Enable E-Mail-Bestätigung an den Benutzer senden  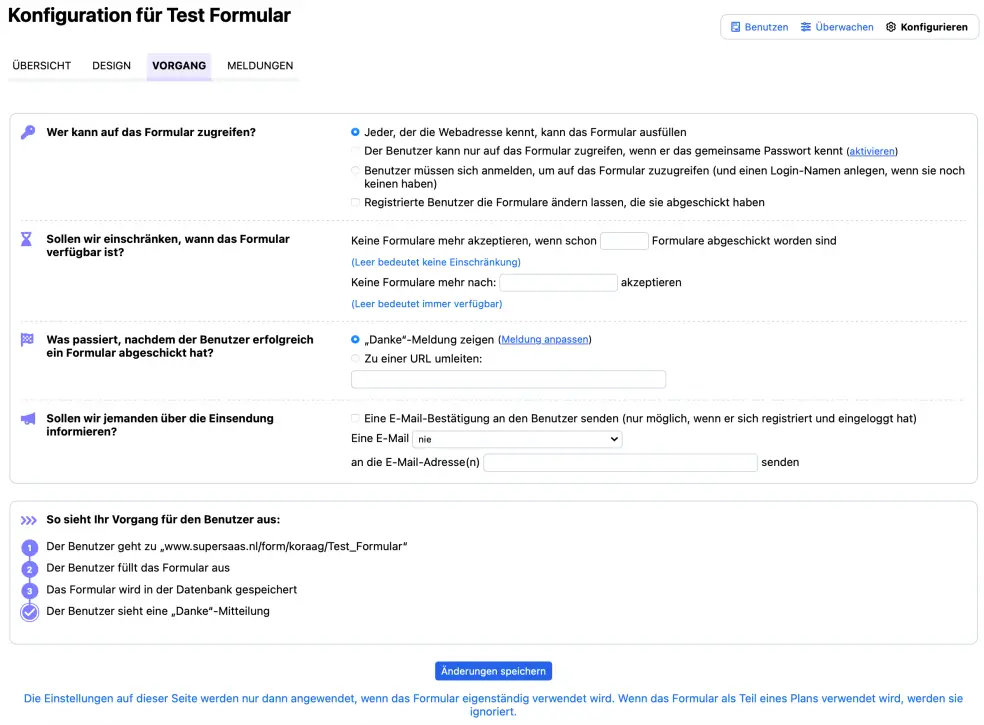(355, 418)
